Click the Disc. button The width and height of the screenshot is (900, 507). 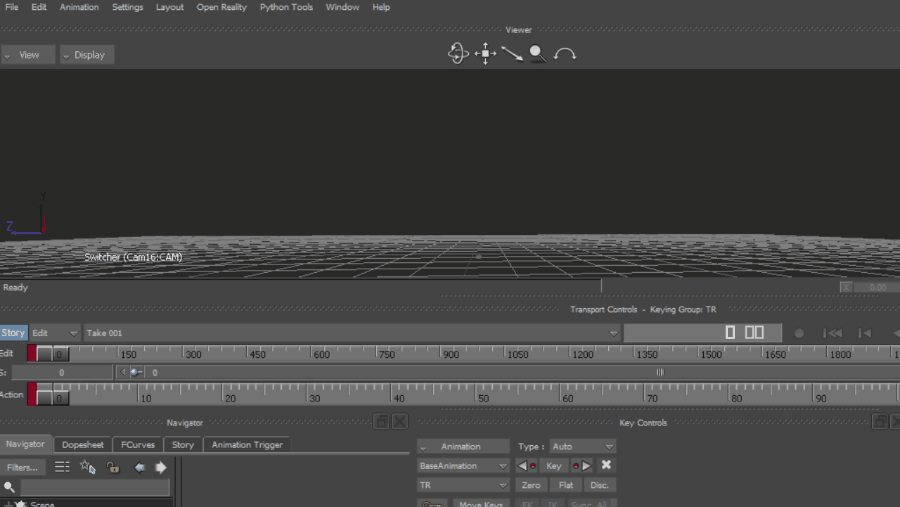599,485
